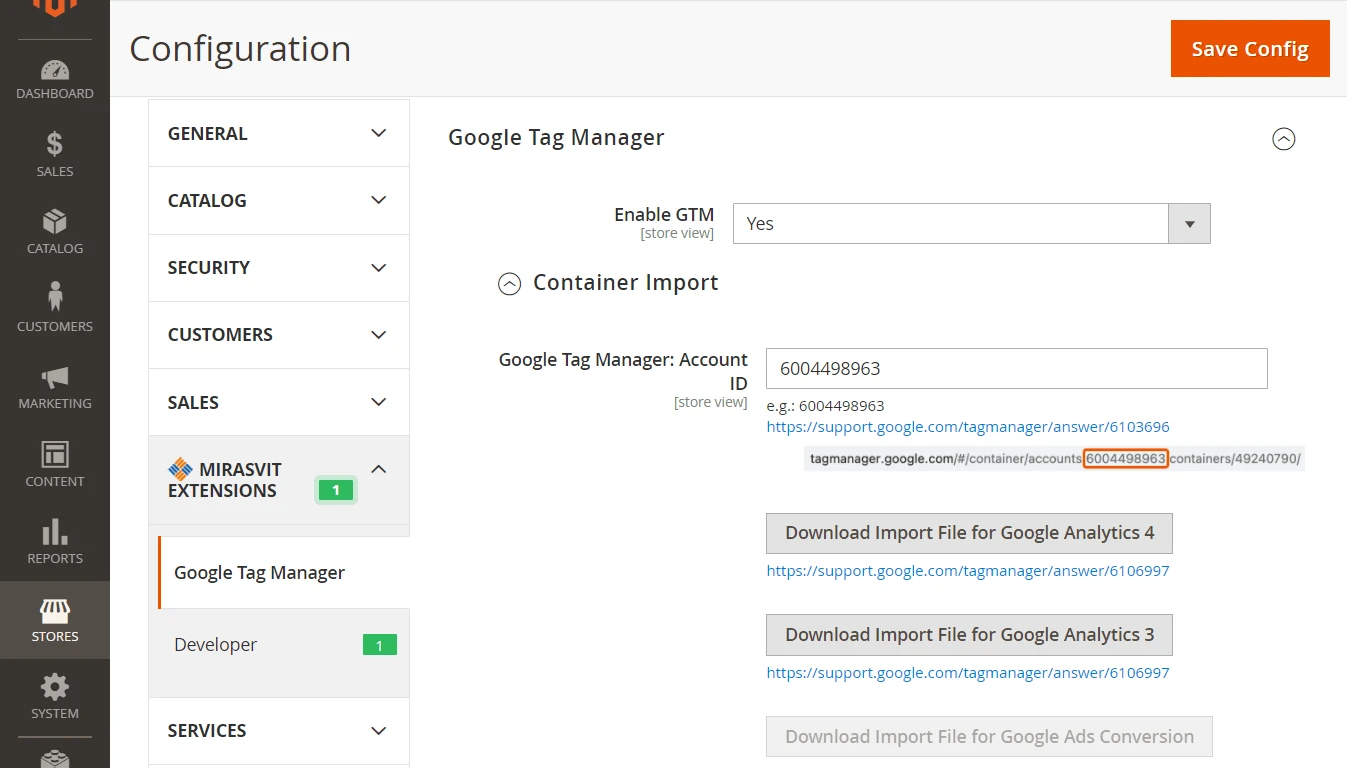Collapse the Container Import subsection
Image resolution: width=1347 pixels, height=768 pixels.
pos(510,284)
